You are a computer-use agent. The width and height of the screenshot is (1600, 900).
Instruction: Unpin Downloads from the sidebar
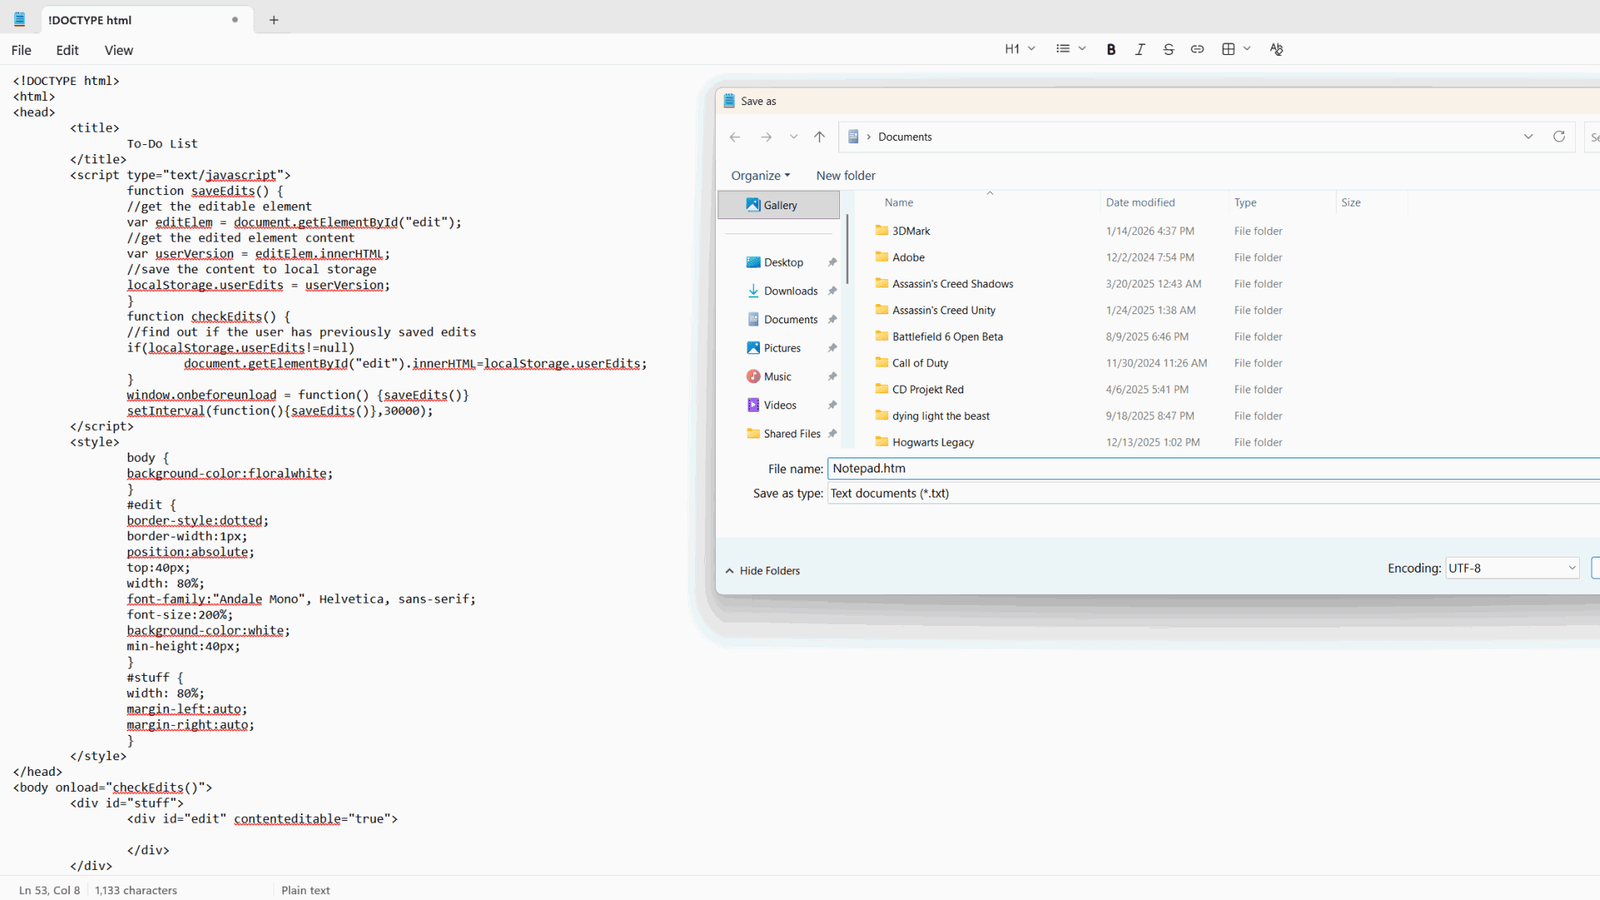[832, 290]
